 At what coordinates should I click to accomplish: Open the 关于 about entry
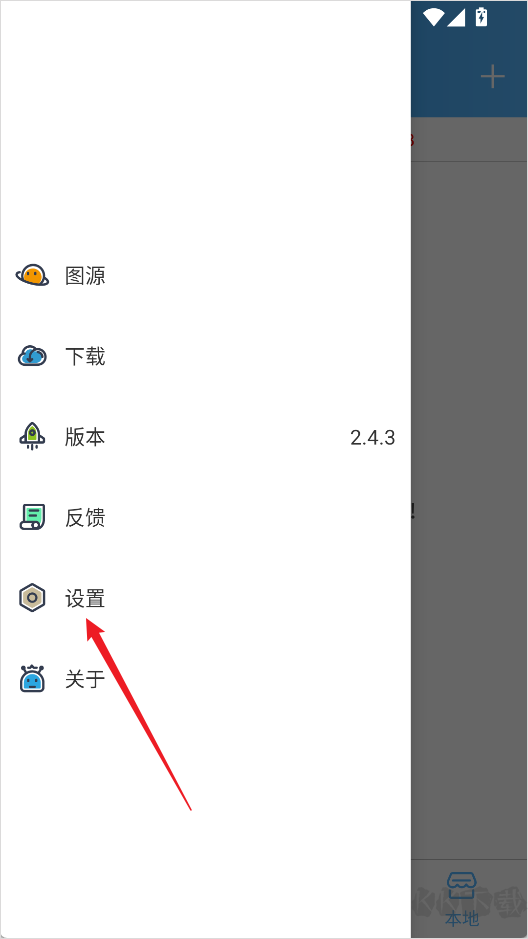tap(205, 678)
